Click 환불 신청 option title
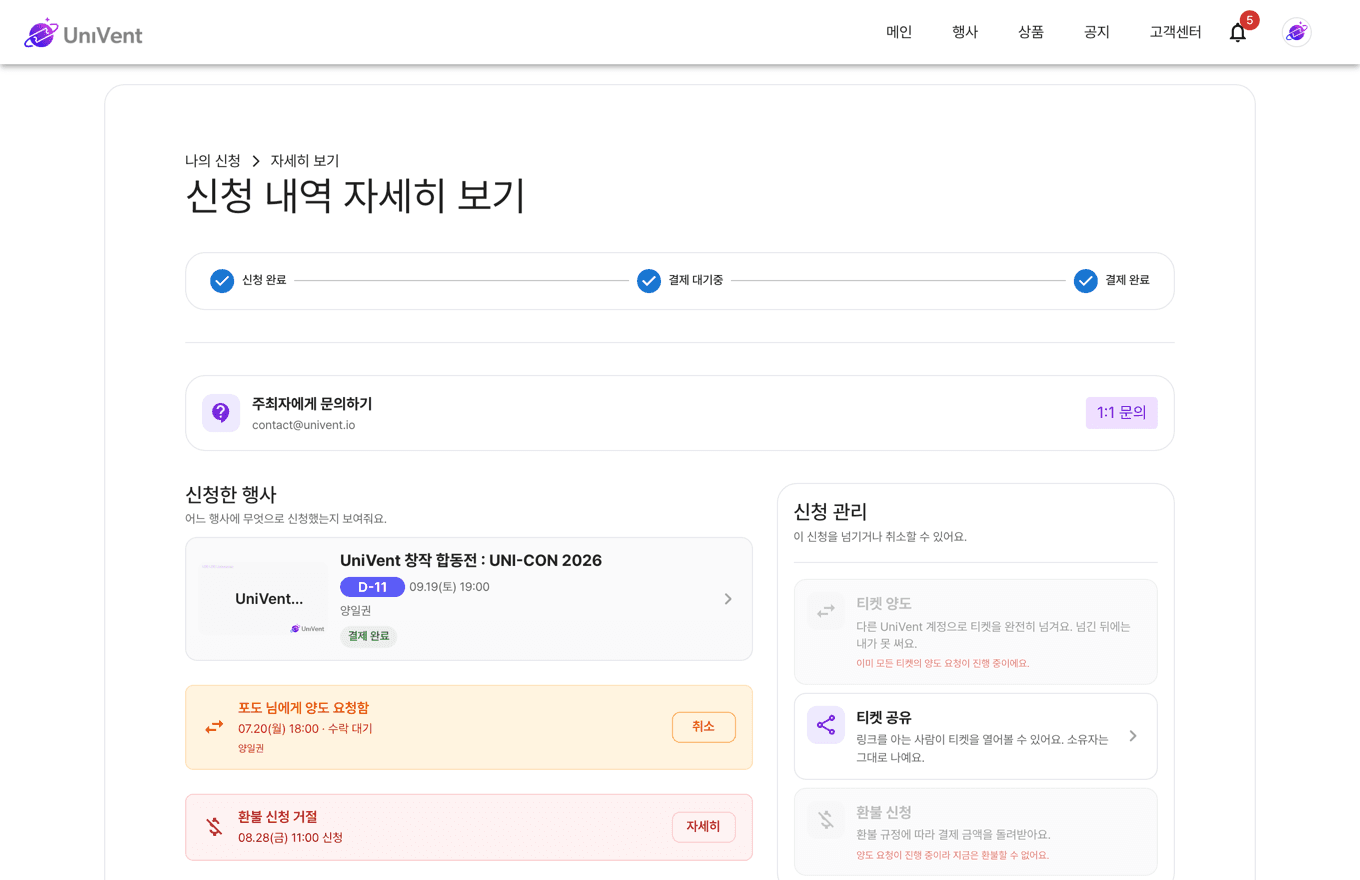 [x=884, y=812]
